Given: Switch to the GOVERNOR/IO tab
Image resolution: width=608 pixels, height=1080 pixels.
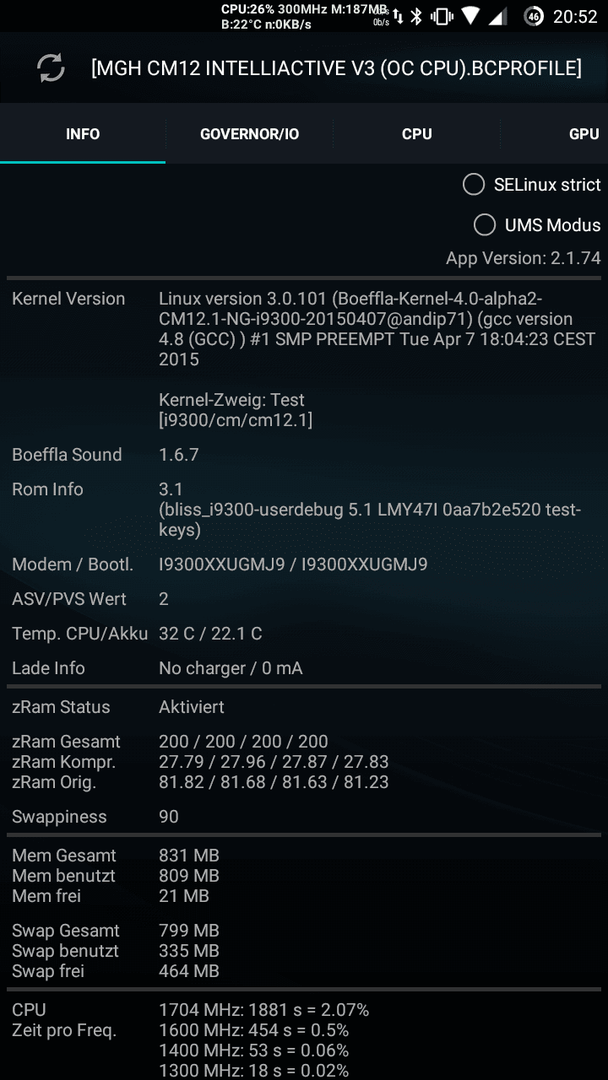Looking at the screenshot, I should (250, 134).
